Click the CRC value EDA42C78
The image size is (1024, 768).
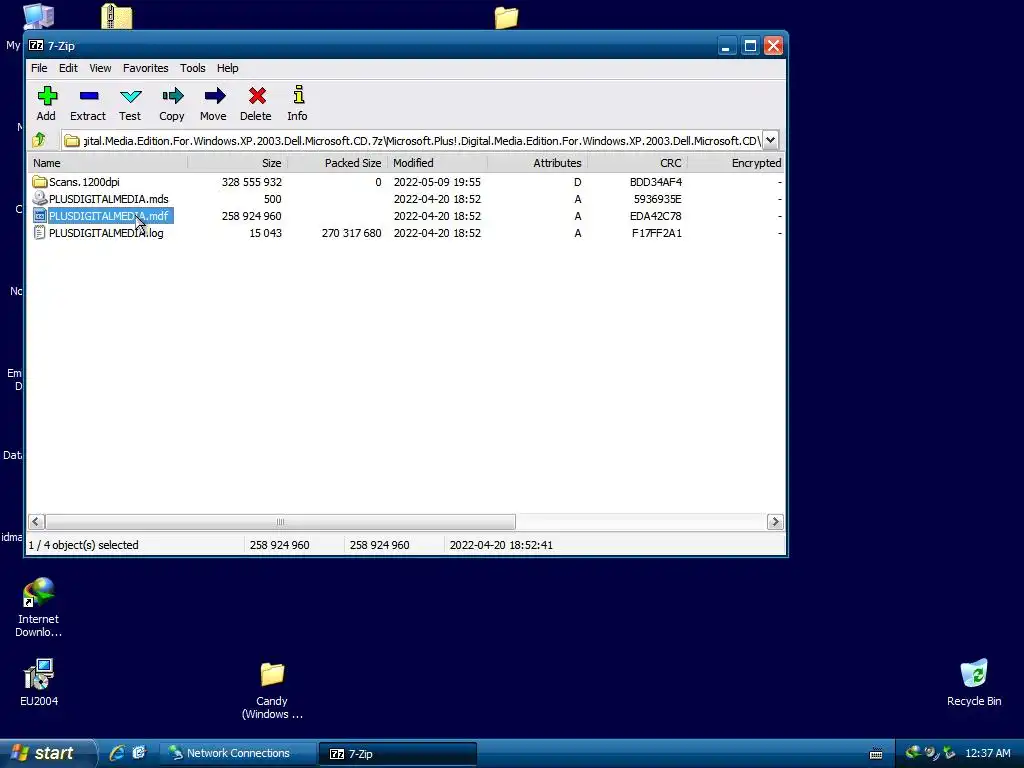[656, 216]
